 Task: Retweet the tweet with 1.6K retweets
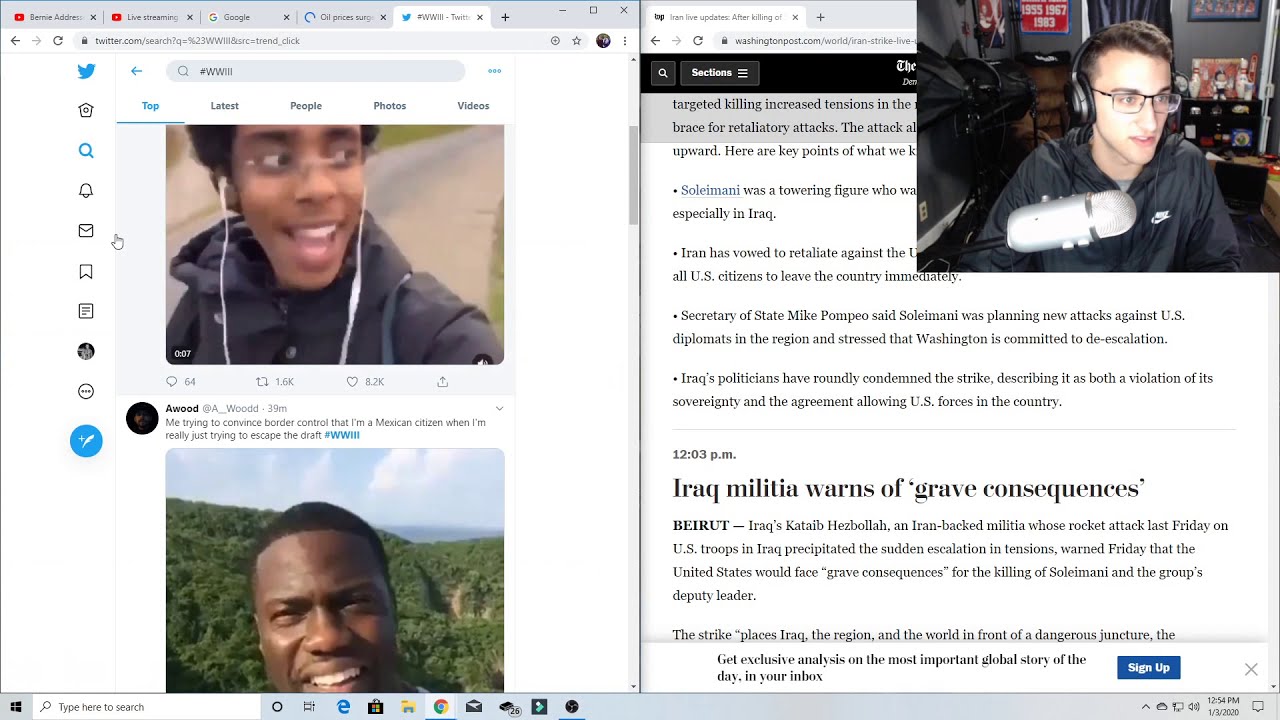point(275,382)
